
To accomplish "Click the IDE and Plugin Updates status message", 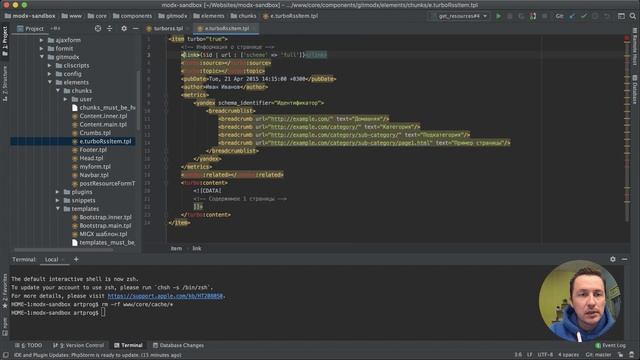I will pos(98,355).
